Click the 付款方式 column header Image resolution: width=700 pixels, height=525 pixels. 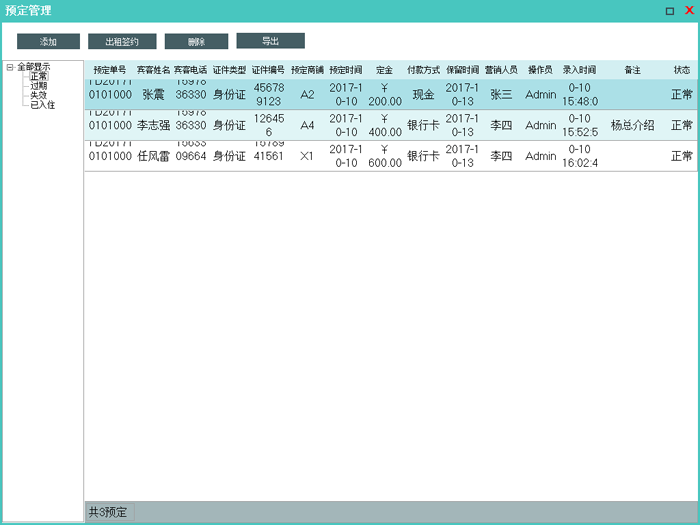[423, 71]
